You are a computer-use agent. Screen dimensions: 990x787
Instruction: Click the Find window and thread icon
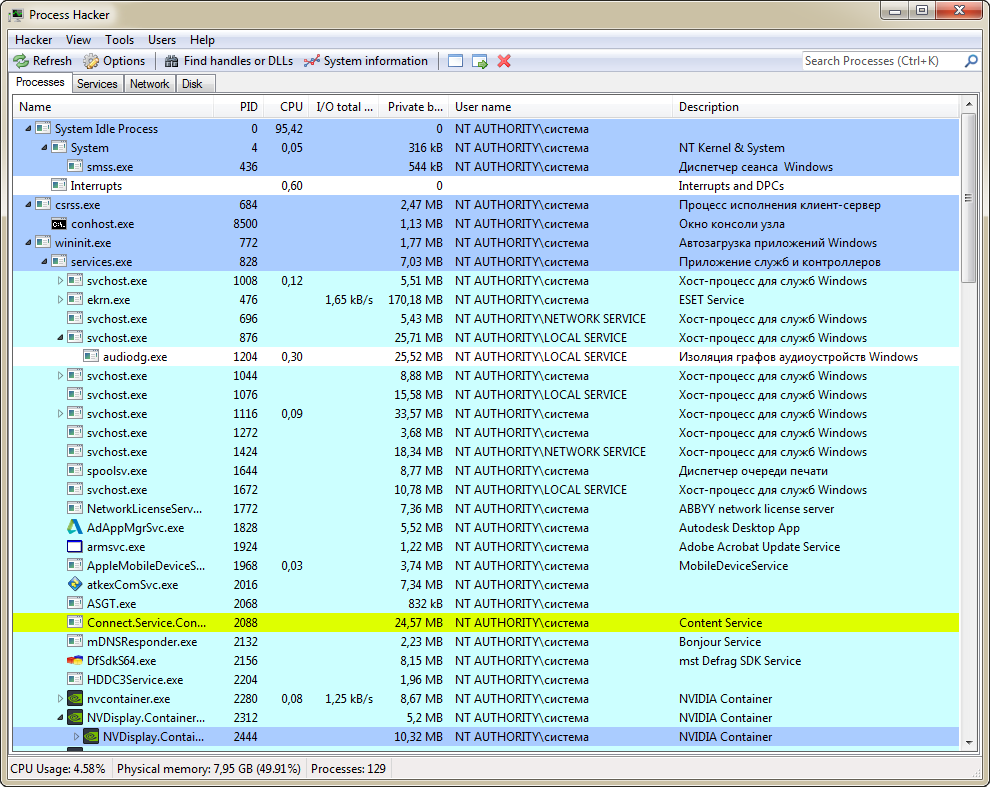(480, 61)
